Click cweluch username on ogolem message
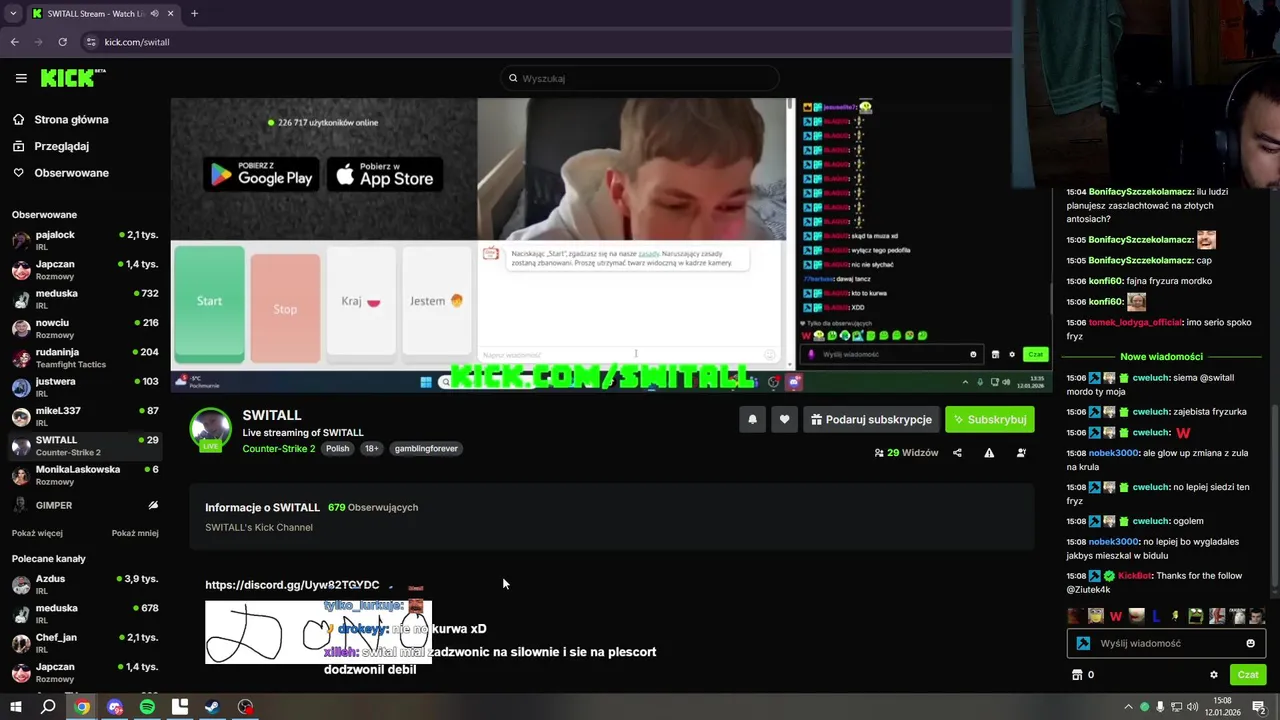This screenshot has width=1280, height=720. point(1151,521)
